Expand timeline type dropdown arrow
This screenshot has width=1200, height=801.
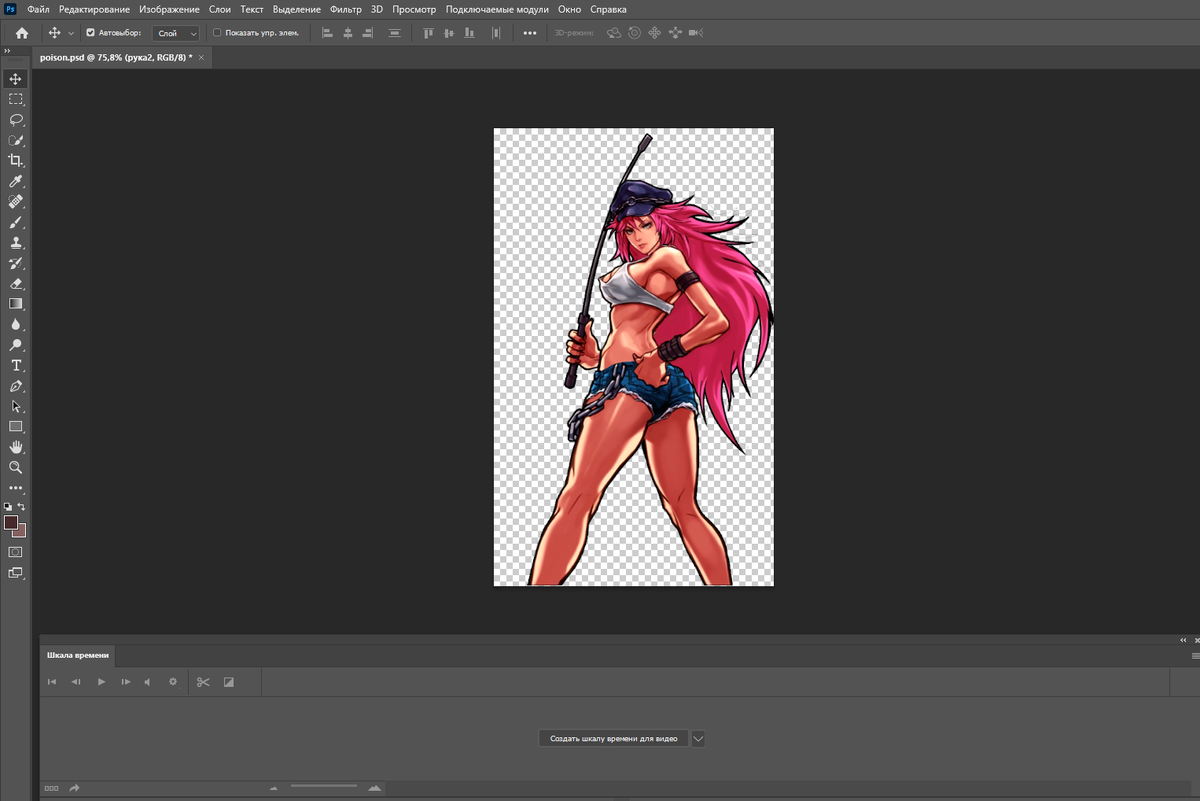[698, 739]
